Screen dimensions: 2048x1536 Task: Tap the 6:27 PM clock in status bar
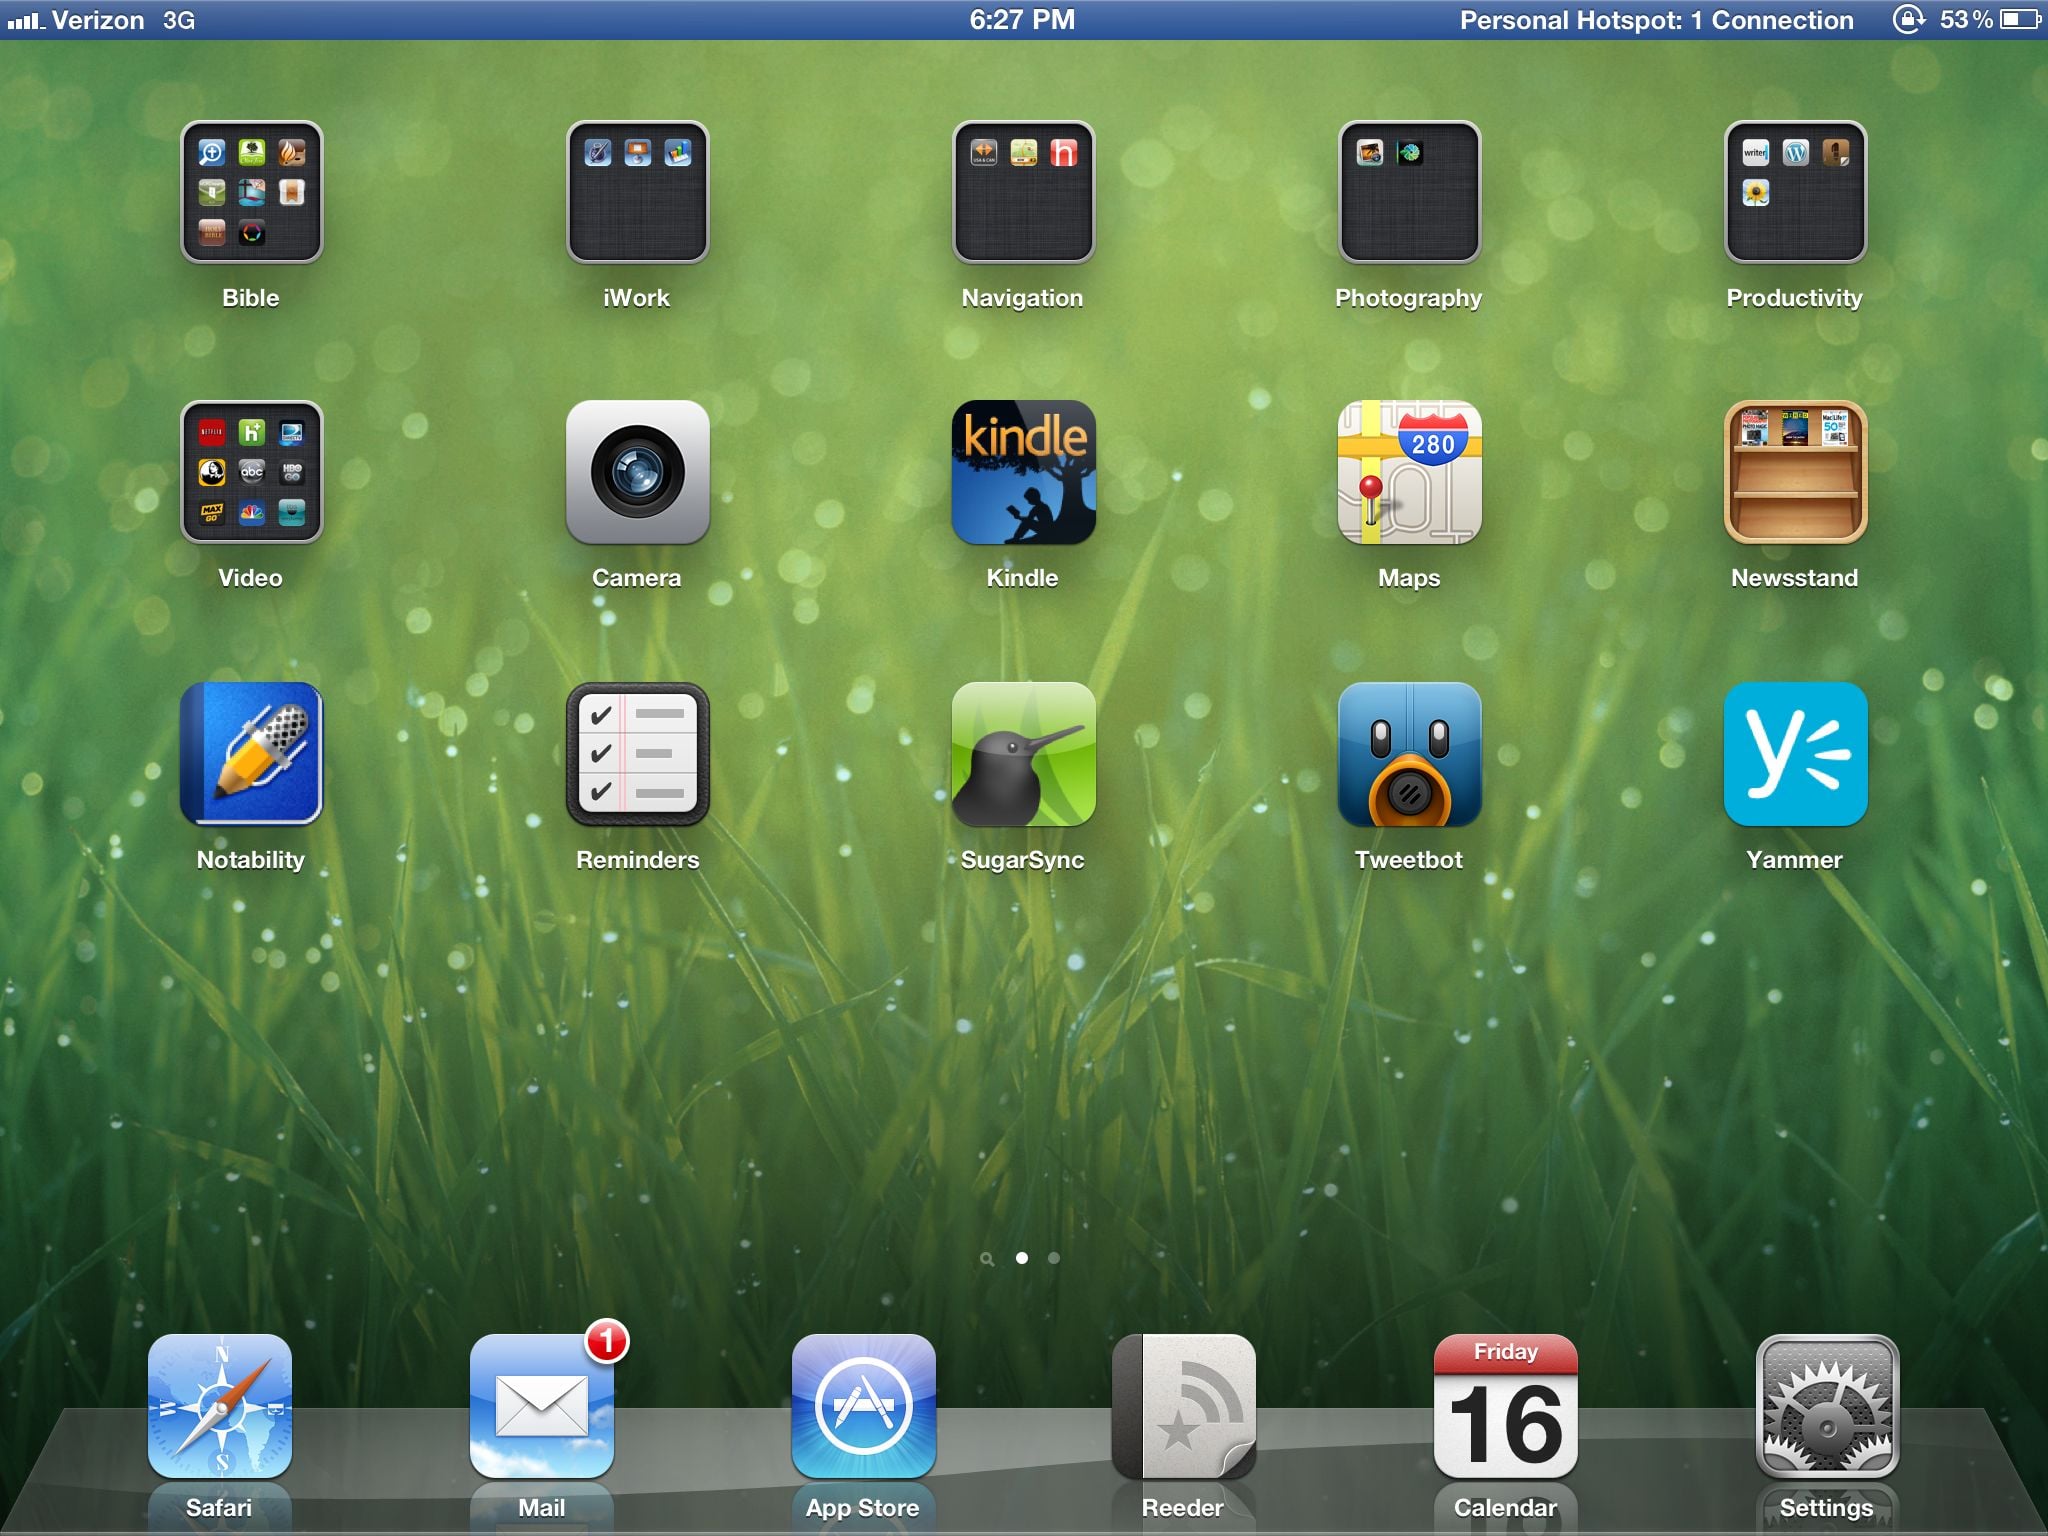(x=1022, y=20)
